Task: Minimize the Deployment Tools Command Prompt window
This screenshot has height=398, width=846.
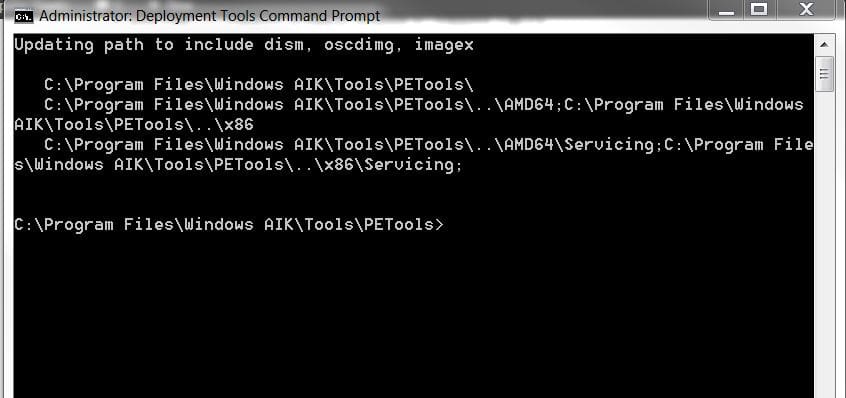Action: click(726, 10)
